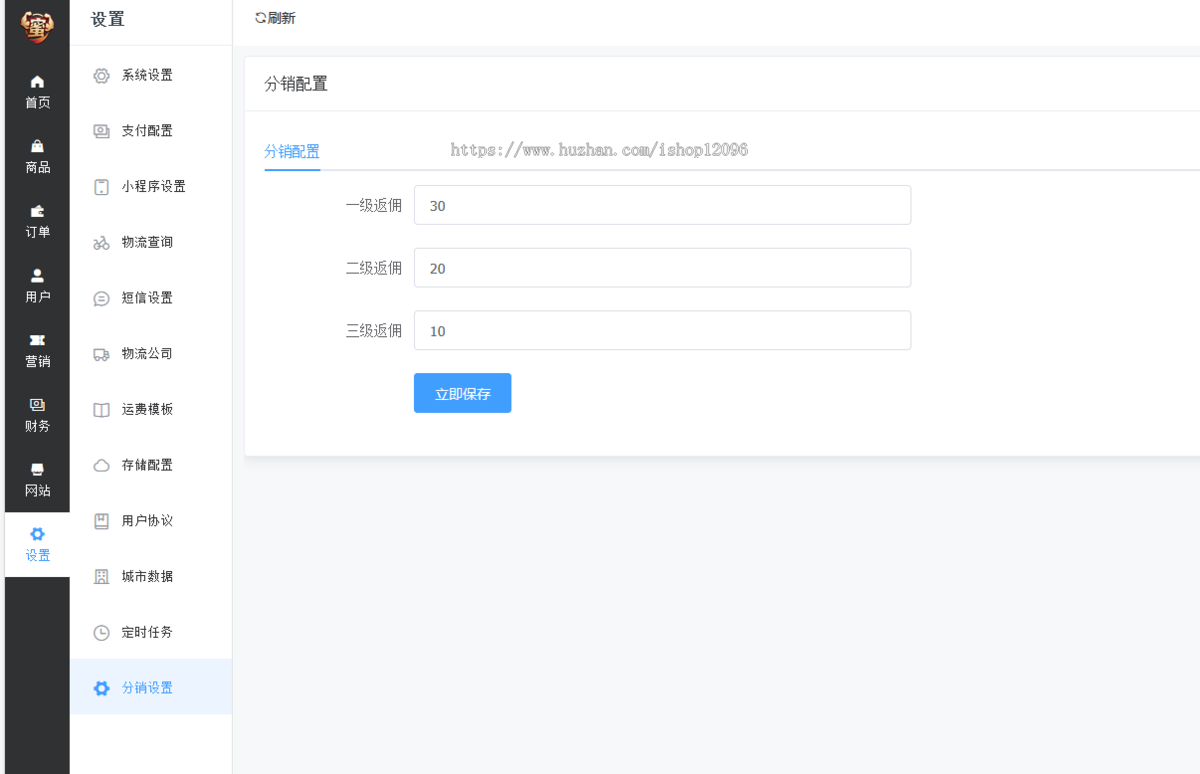
Task: Open 短信设置 menu entry
Action: (x=151, y=298)
